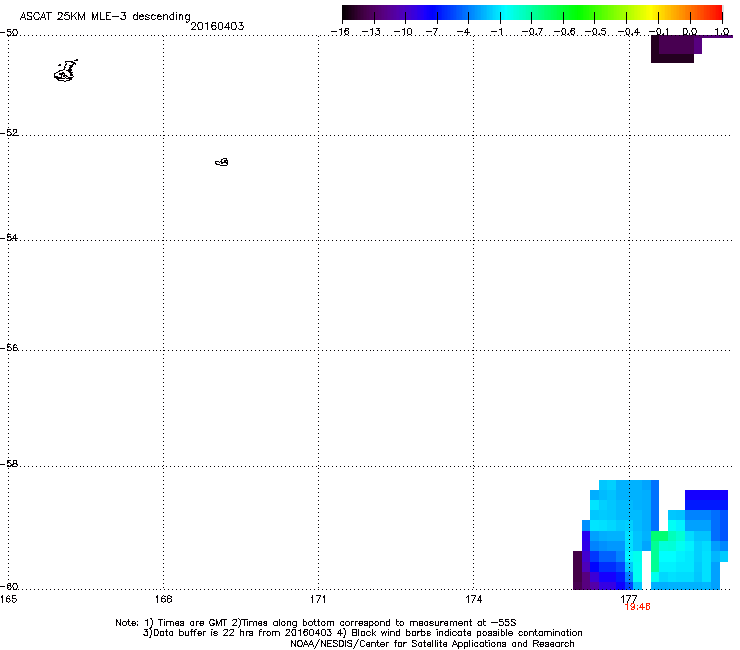Image resolution: width=740 pixels, height=650 pixels.
Task: Click the large island outline near latitude -51
Action: click(66, 71)
